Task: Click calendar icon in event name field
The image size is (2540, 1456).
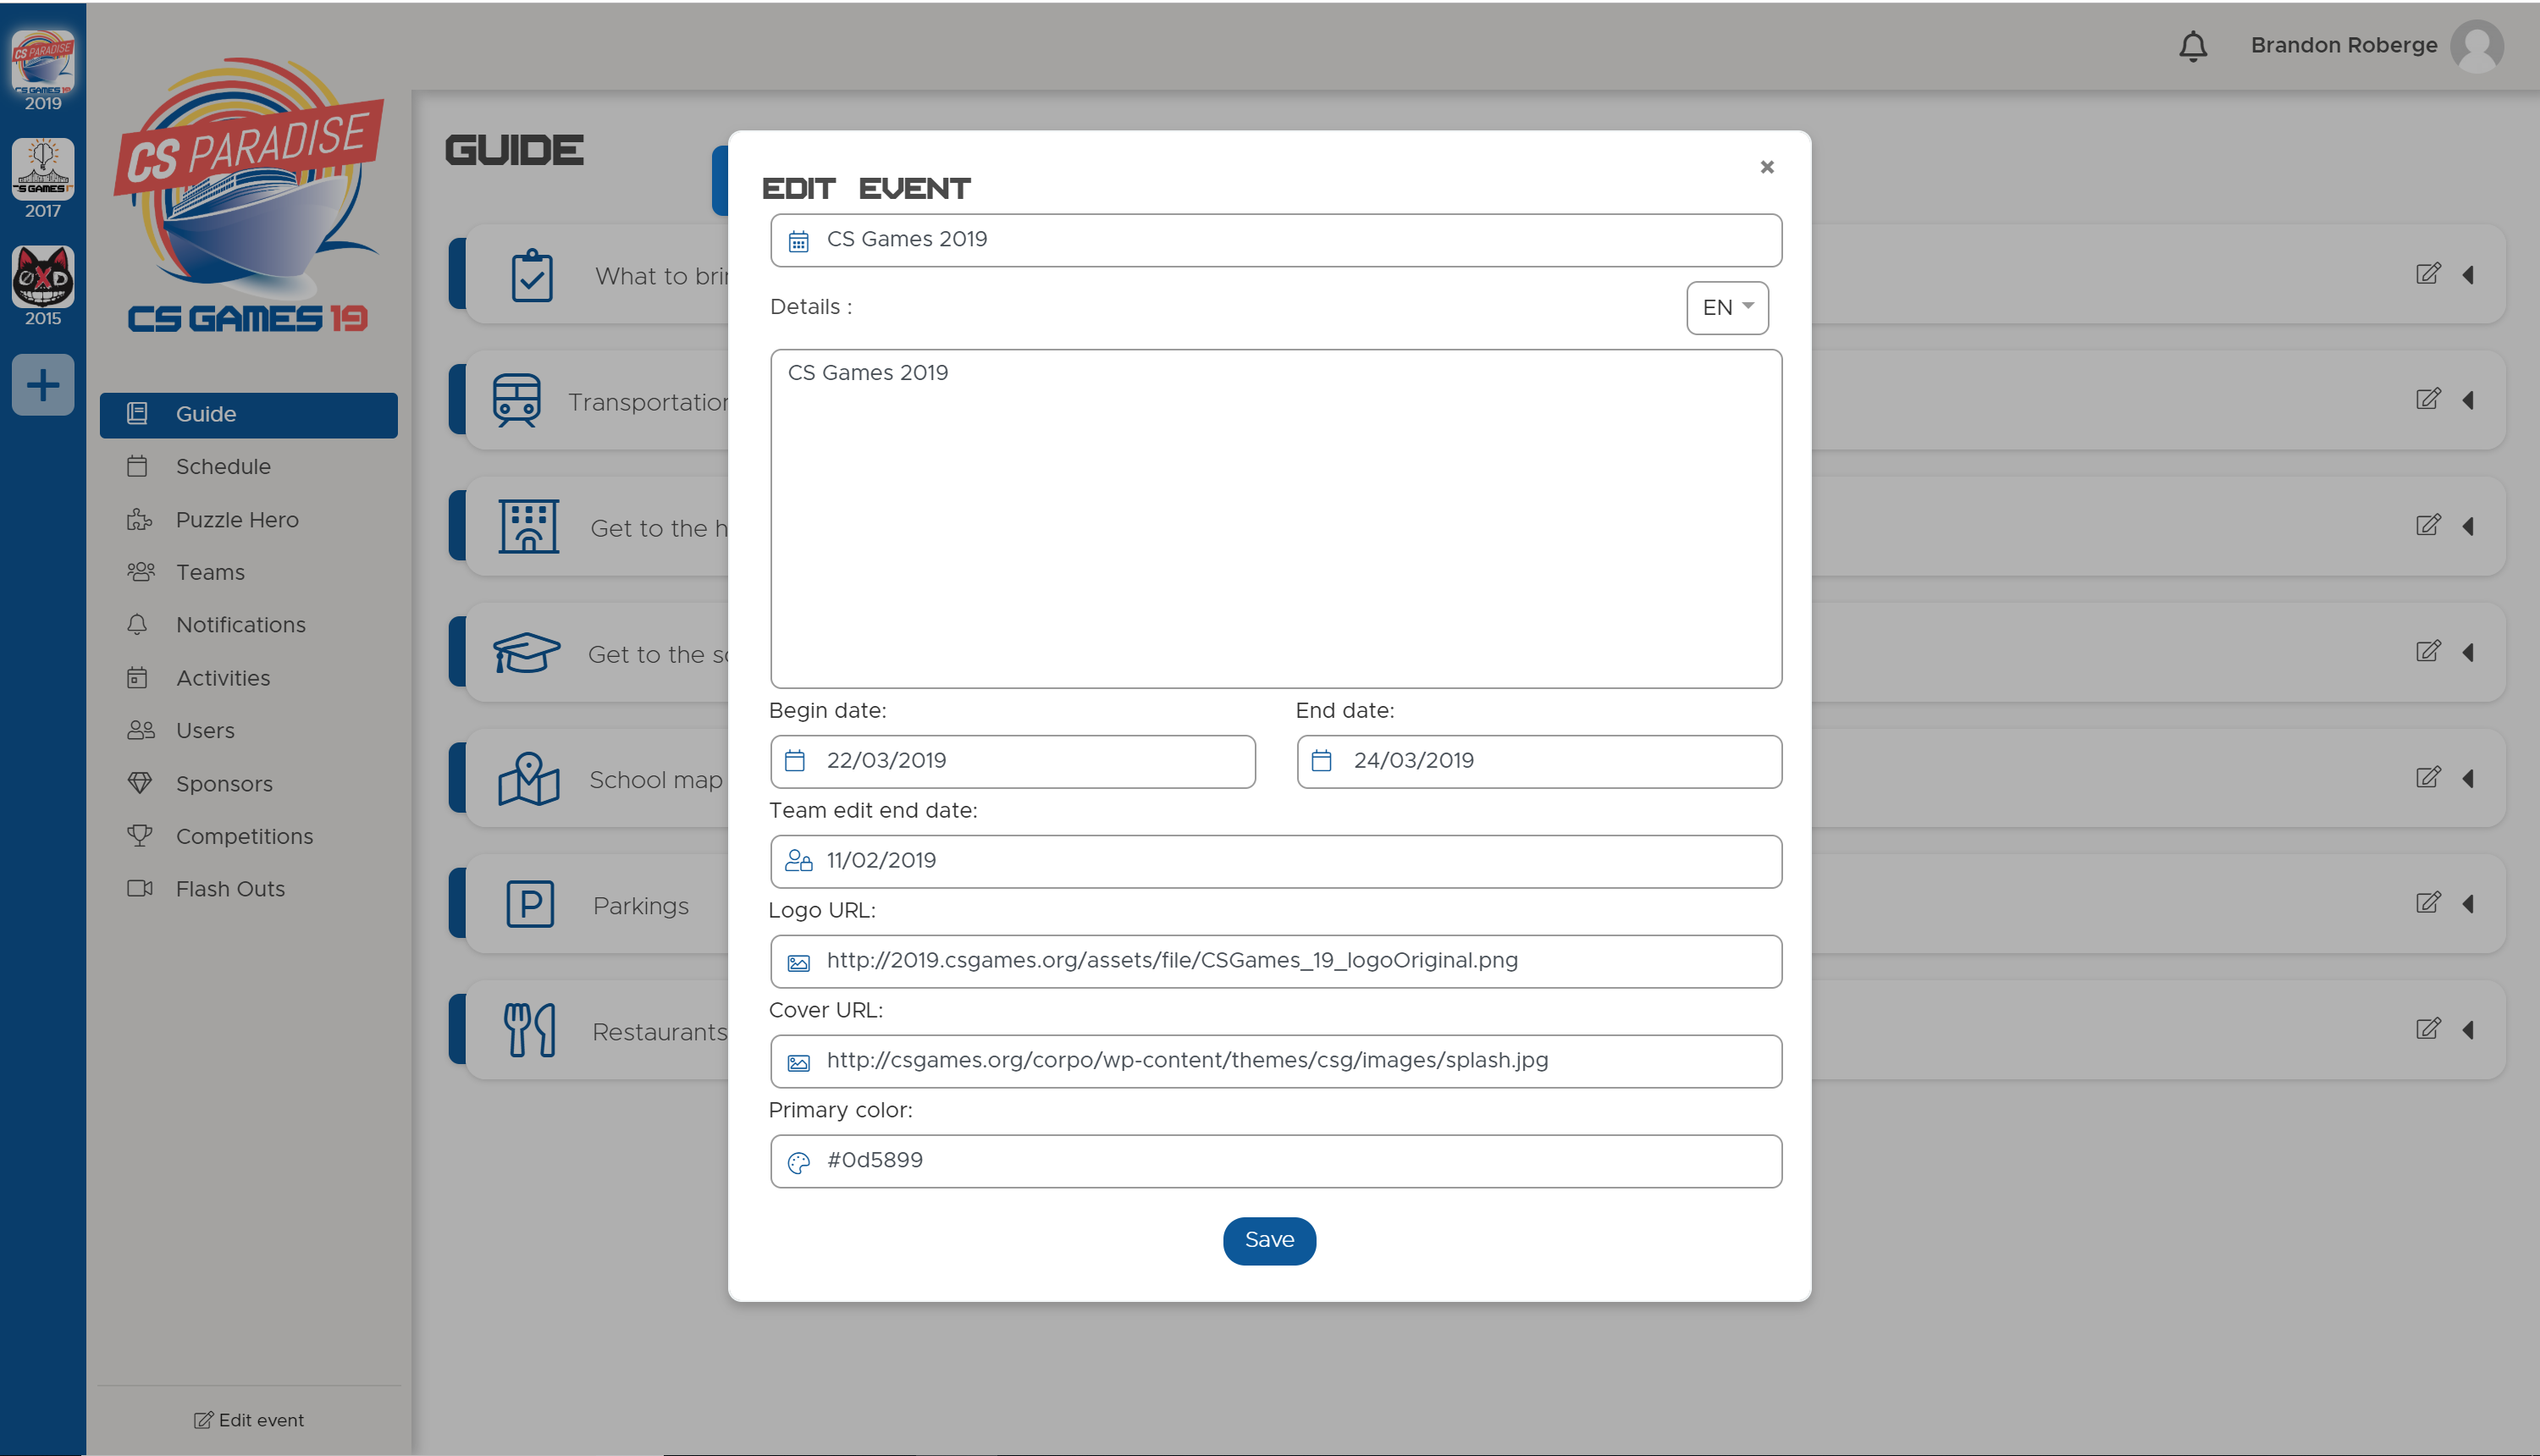Action: (798, 241)
